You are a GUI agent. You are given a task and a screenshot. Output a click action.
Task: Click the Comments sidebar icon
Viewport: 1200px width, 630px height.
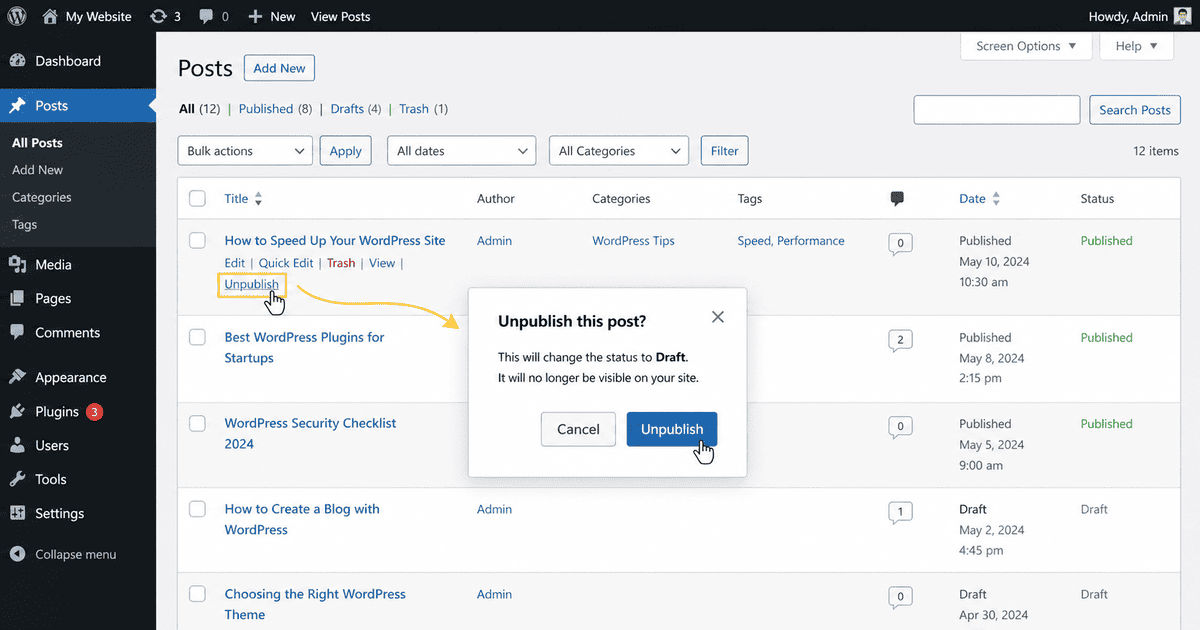point(17,332)
